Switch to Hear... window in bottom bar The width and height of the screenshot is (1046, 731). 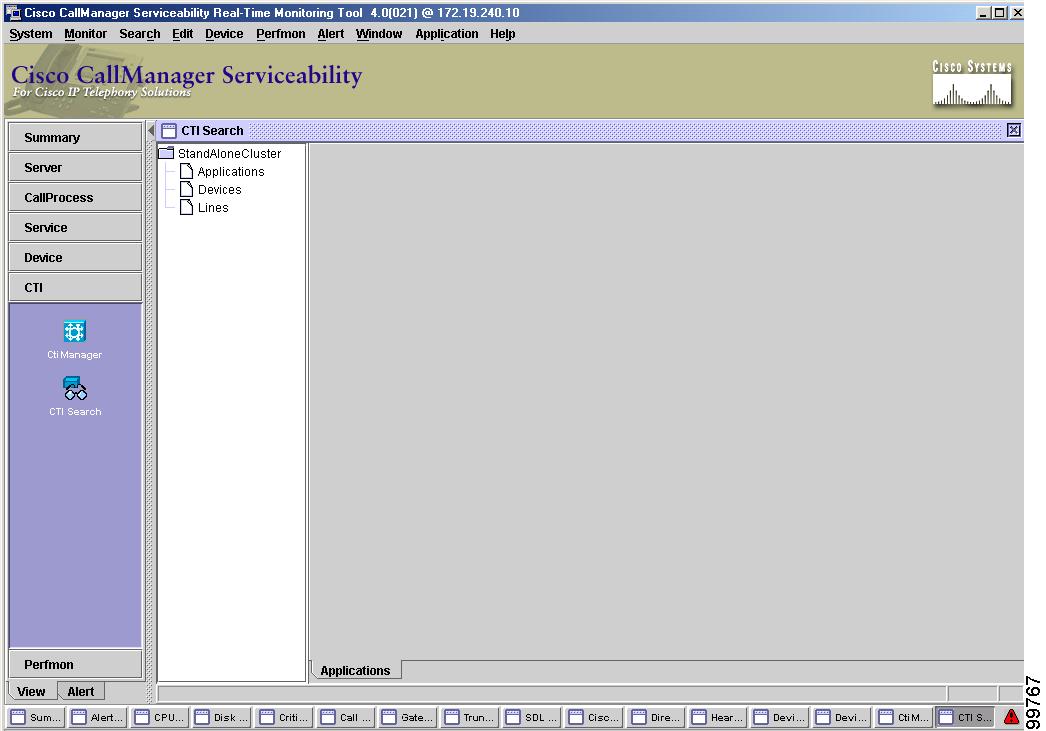point(718,718)
